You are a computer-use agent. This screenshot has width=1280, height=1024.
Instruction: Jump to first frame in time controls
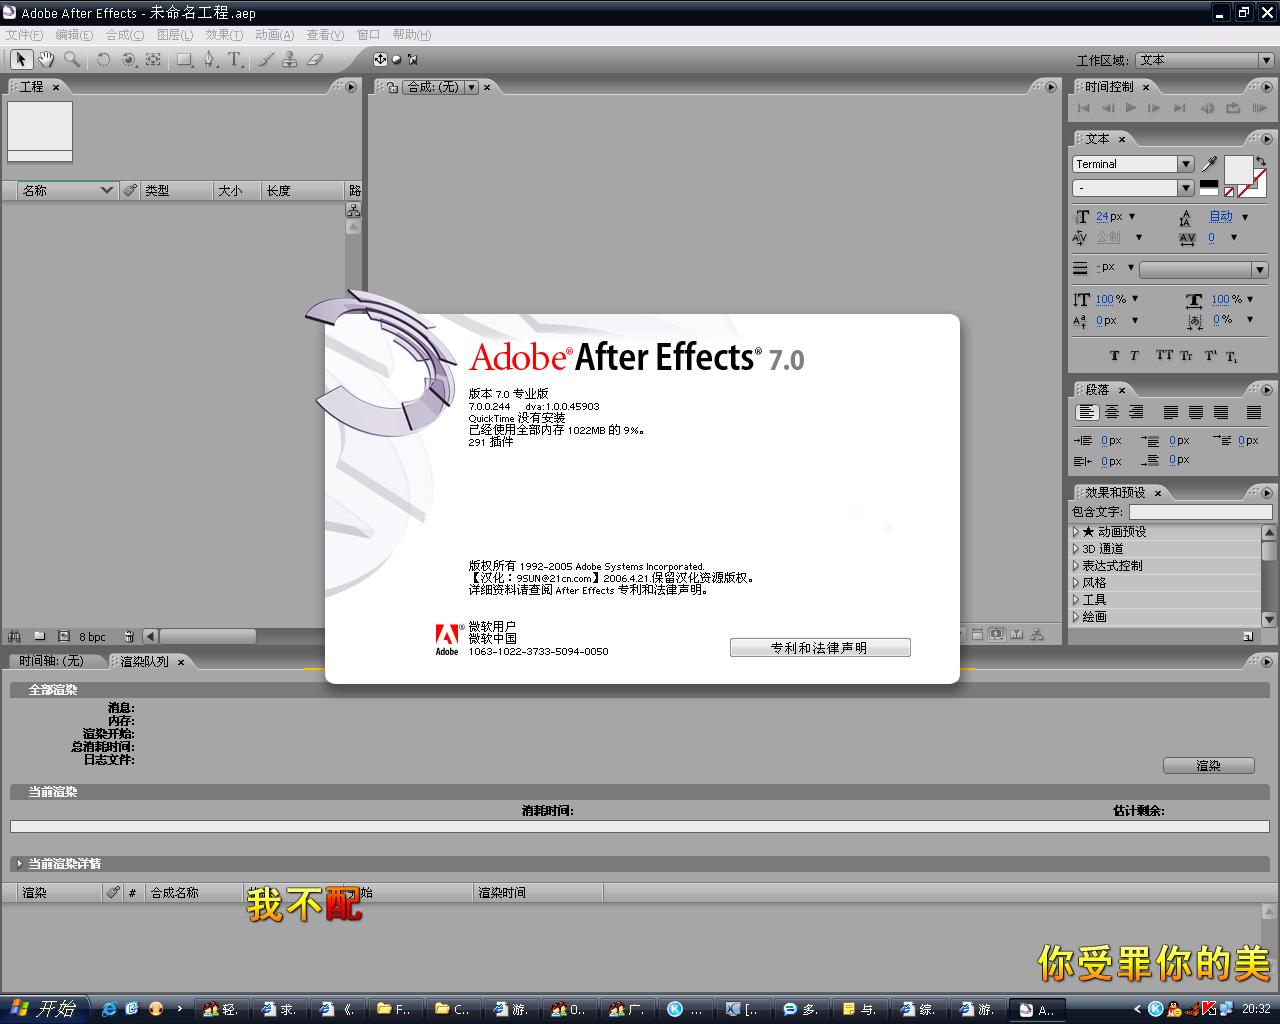(1083, 108)
